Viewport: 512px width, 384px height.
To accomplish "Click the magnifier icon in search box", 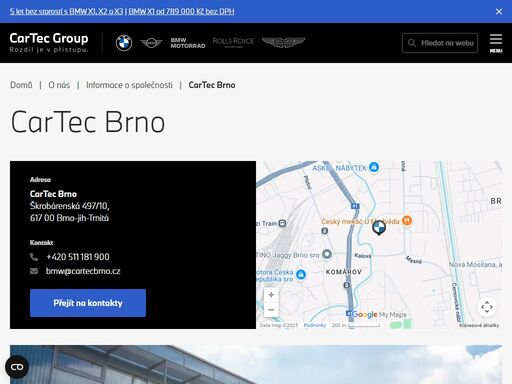I will click(x=412, y=43).
